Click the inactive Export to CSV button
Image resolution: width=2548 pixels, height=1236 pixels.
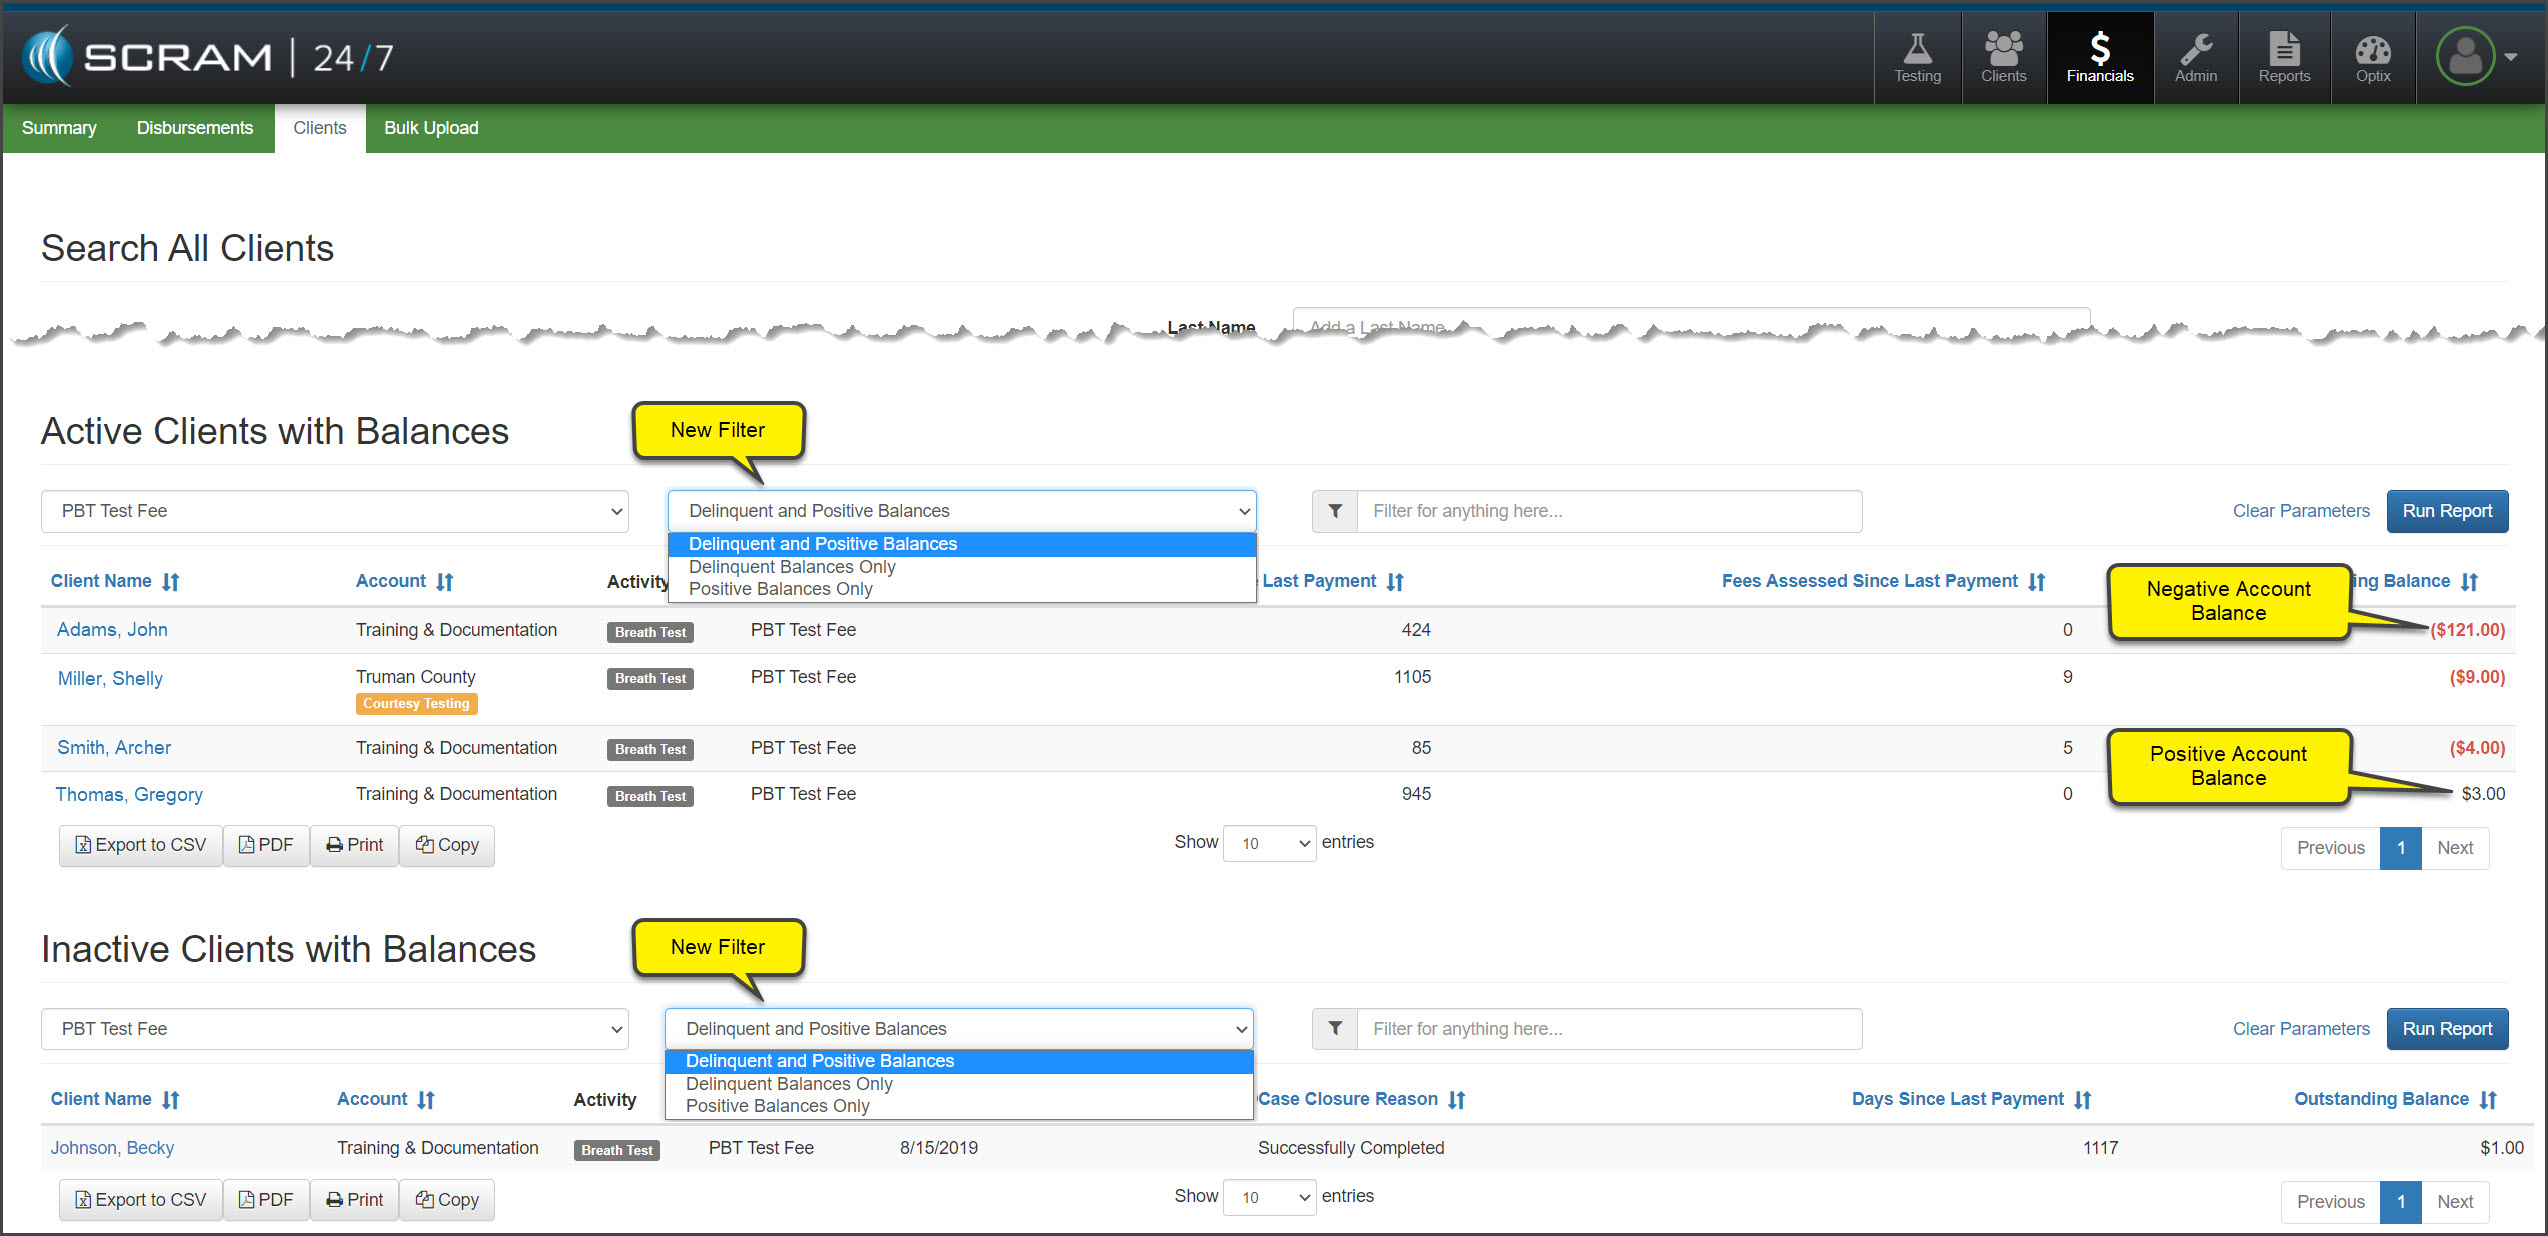pos(141,1199)
